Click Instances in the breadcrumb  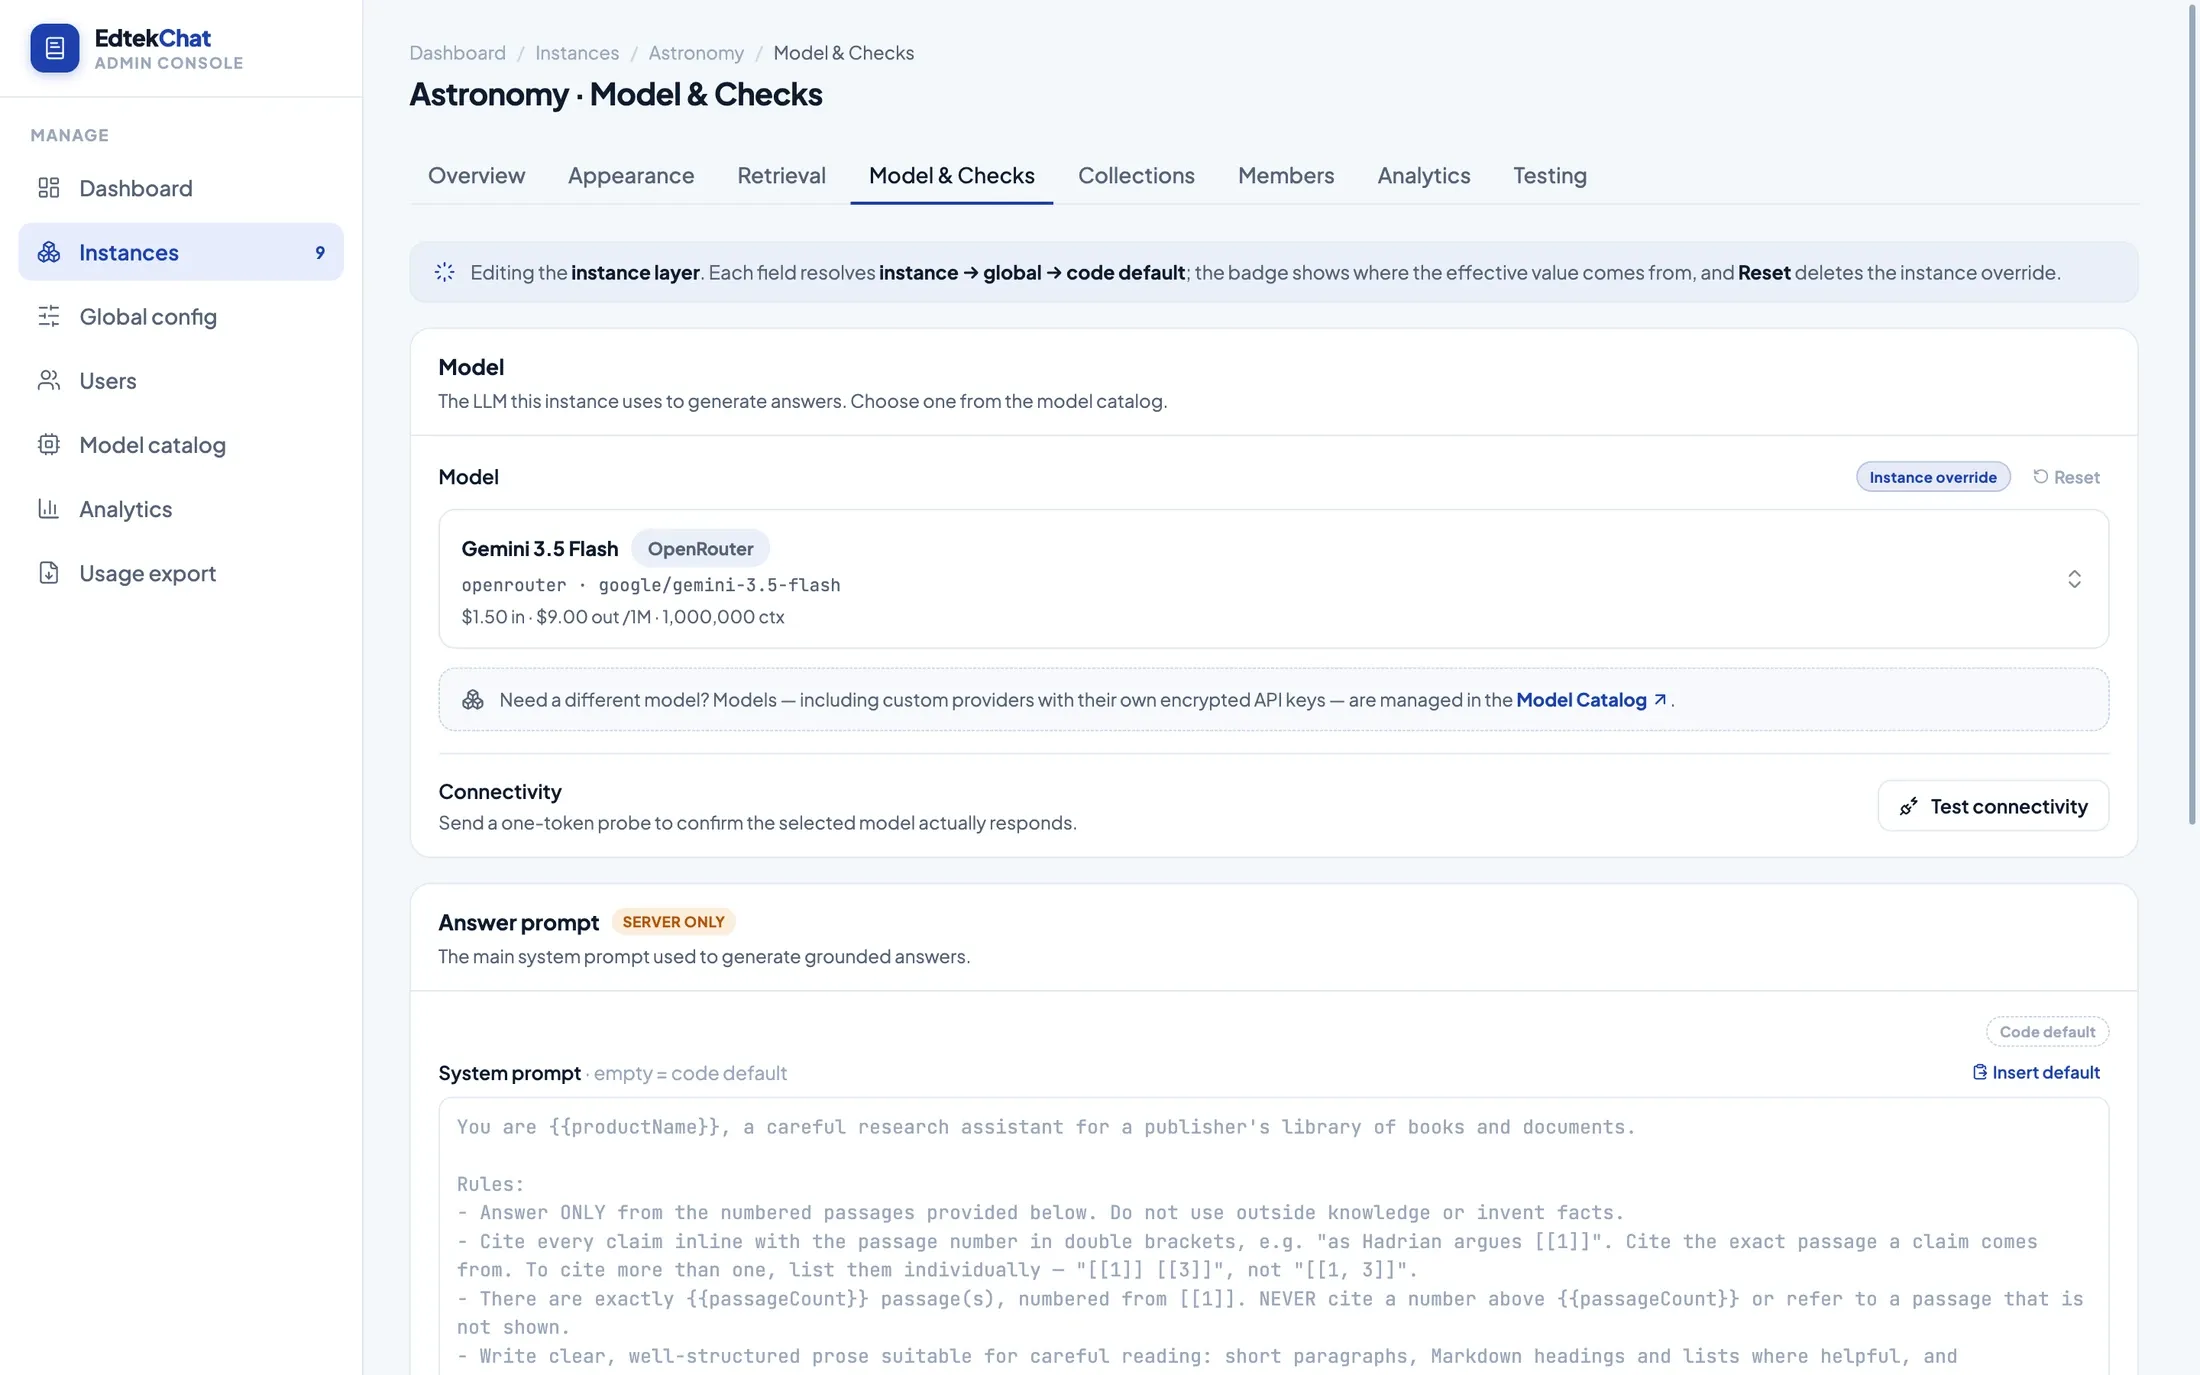(577, 52)
